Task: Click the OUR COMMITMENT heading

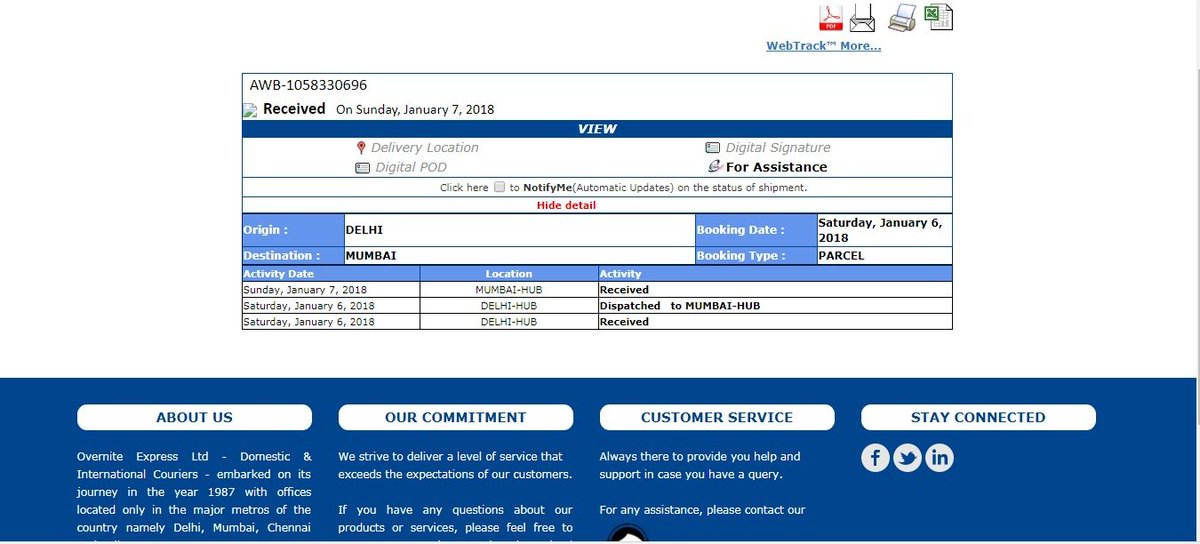Action: pyautogui.click(x=455, y=417)
